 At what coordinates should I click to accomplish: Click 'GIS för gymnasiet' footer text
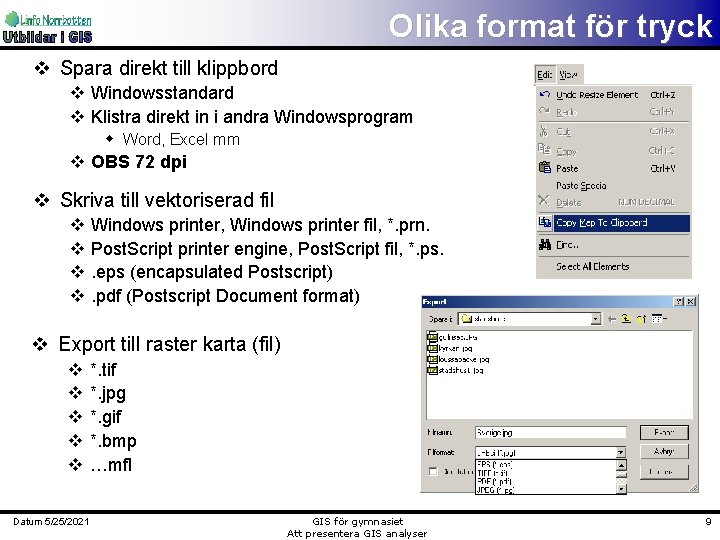(x=357, y=522)
